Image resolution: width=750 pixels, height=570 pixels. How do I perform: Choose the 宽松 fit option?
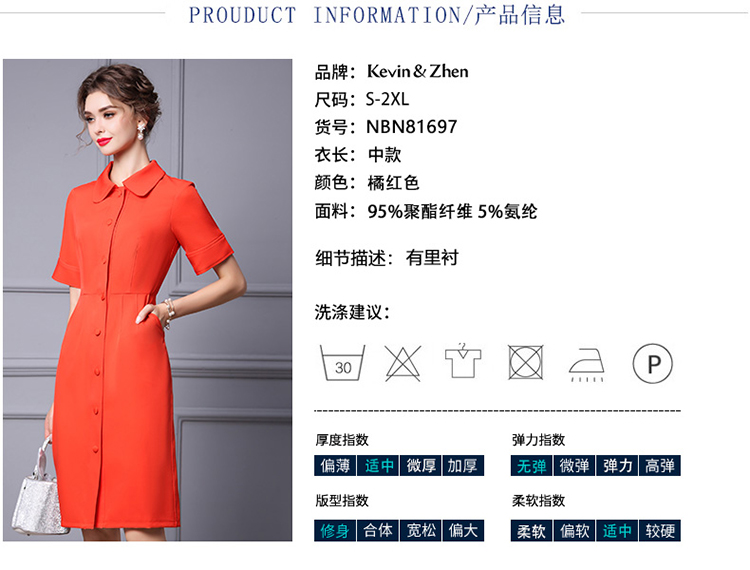pos(421,531)
